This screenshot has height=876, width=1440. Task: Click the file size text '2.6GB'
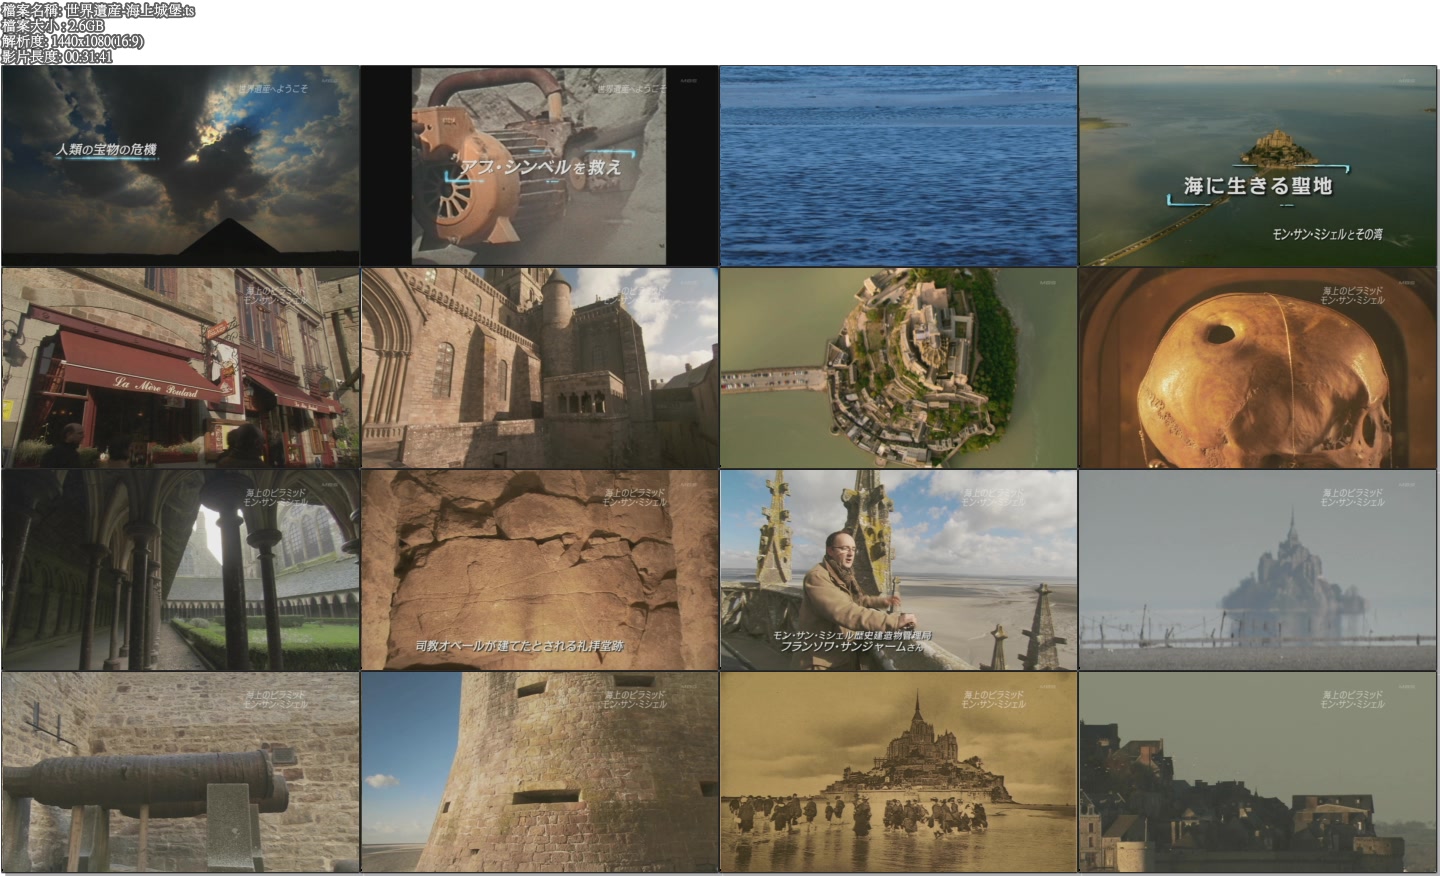[85, 26]
